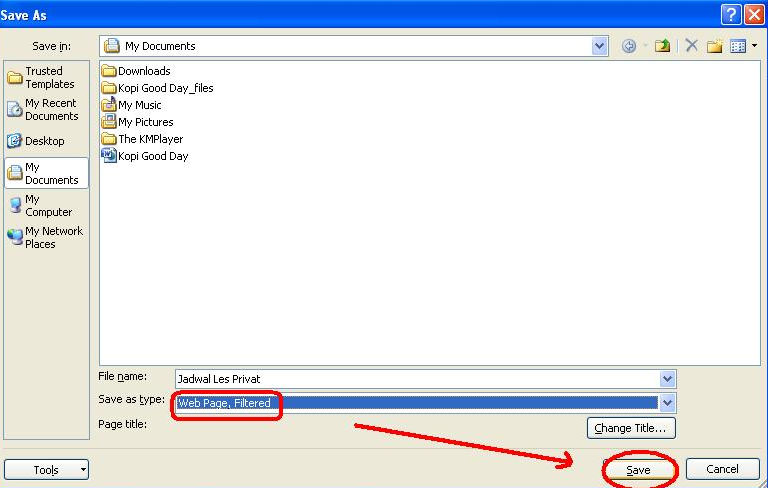768x488 pixels.
Task: Click the Cancel button
Action: [x=722, y=469]
